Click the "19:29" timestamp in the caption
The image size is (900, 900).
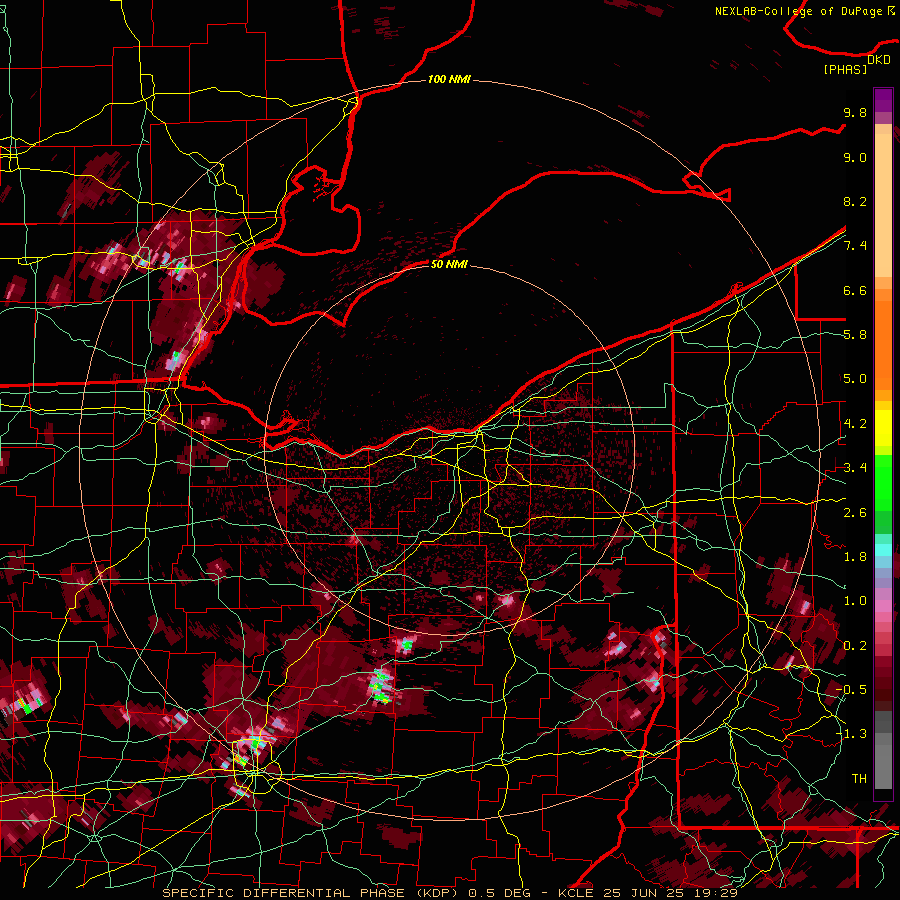714,893
